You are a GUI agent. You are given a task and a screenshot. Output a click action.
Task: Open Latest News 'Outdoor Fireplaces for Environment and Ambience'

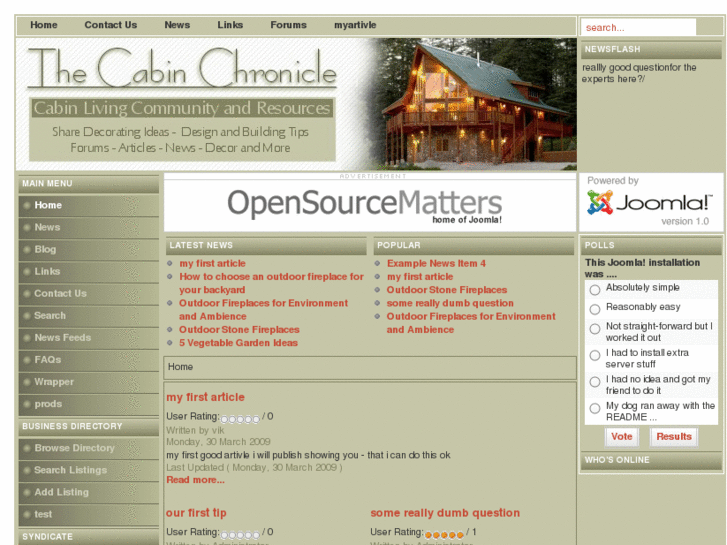pos(263,309)
